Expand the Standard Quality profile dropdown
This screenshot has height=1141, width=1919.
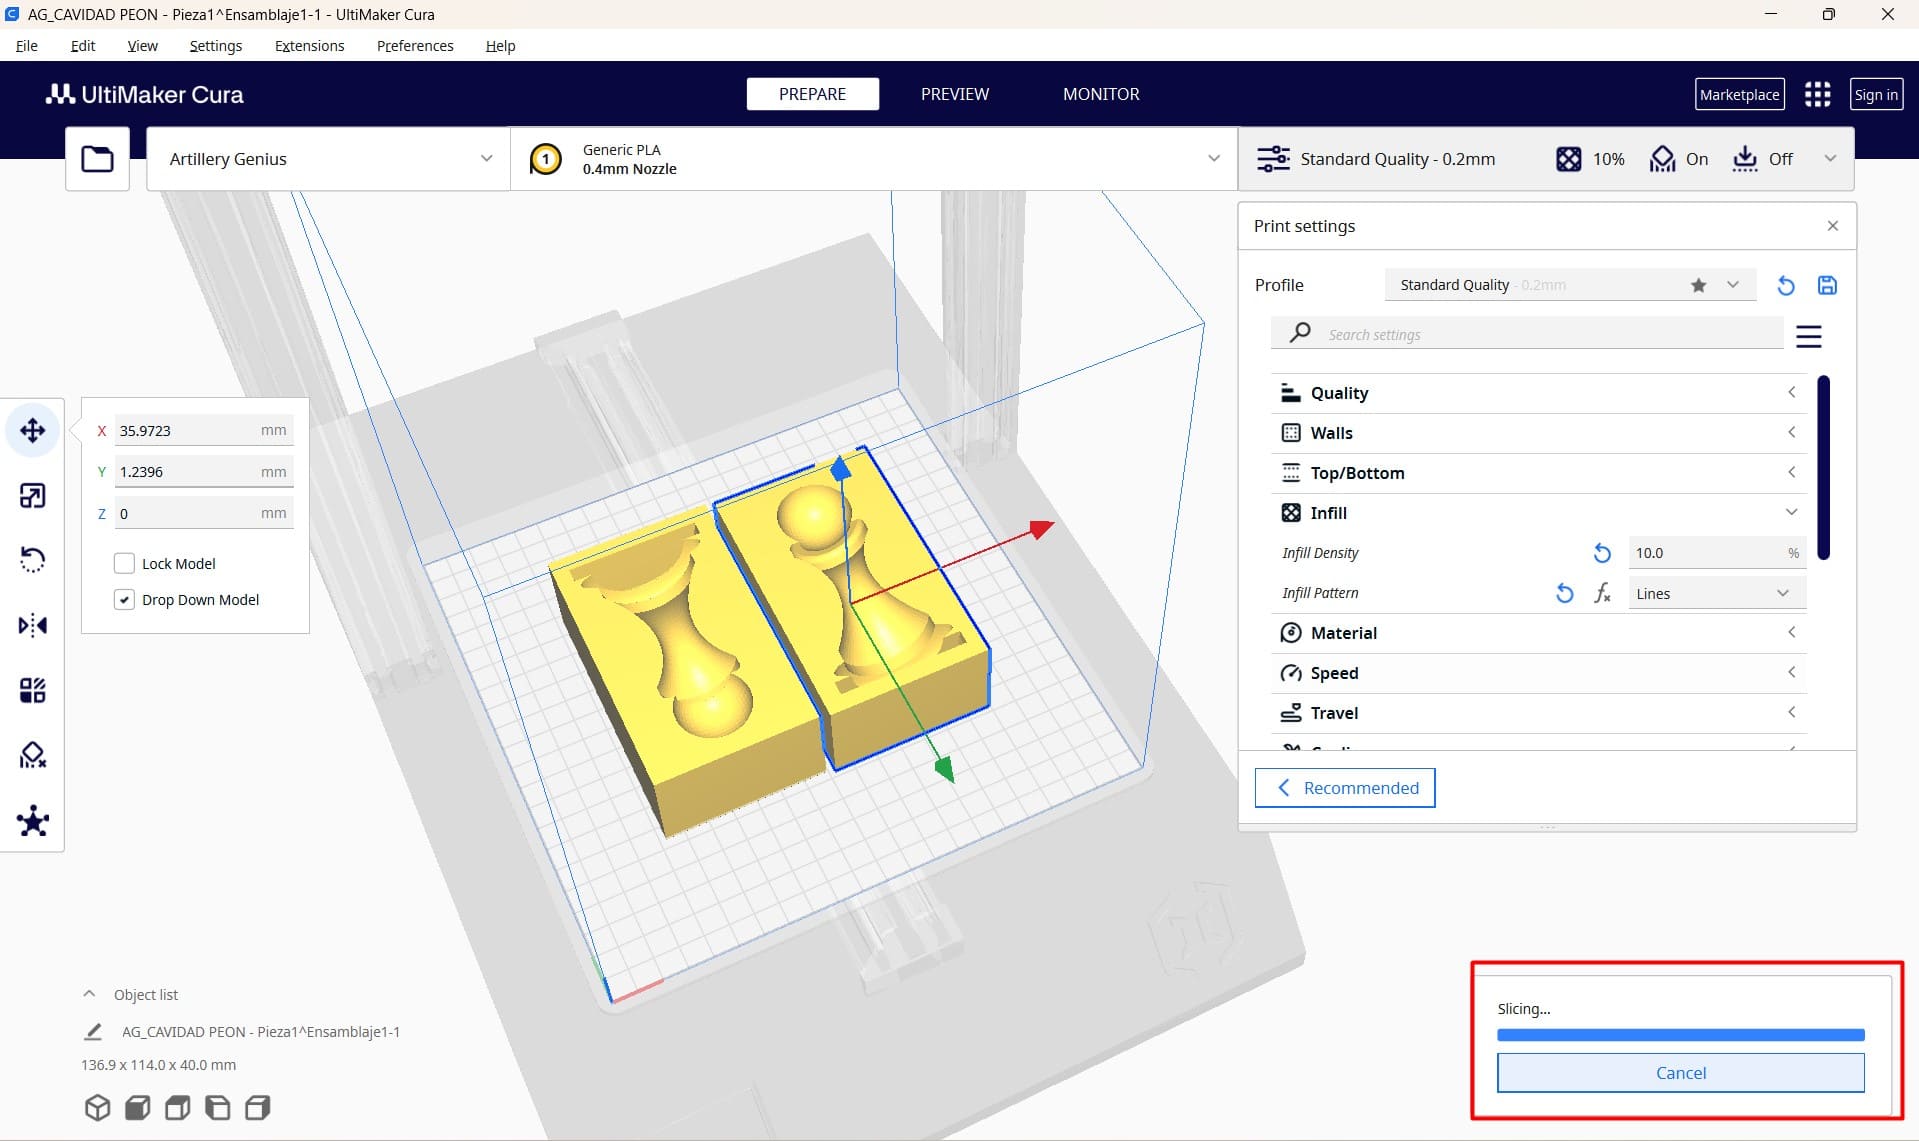[1569, 285]
